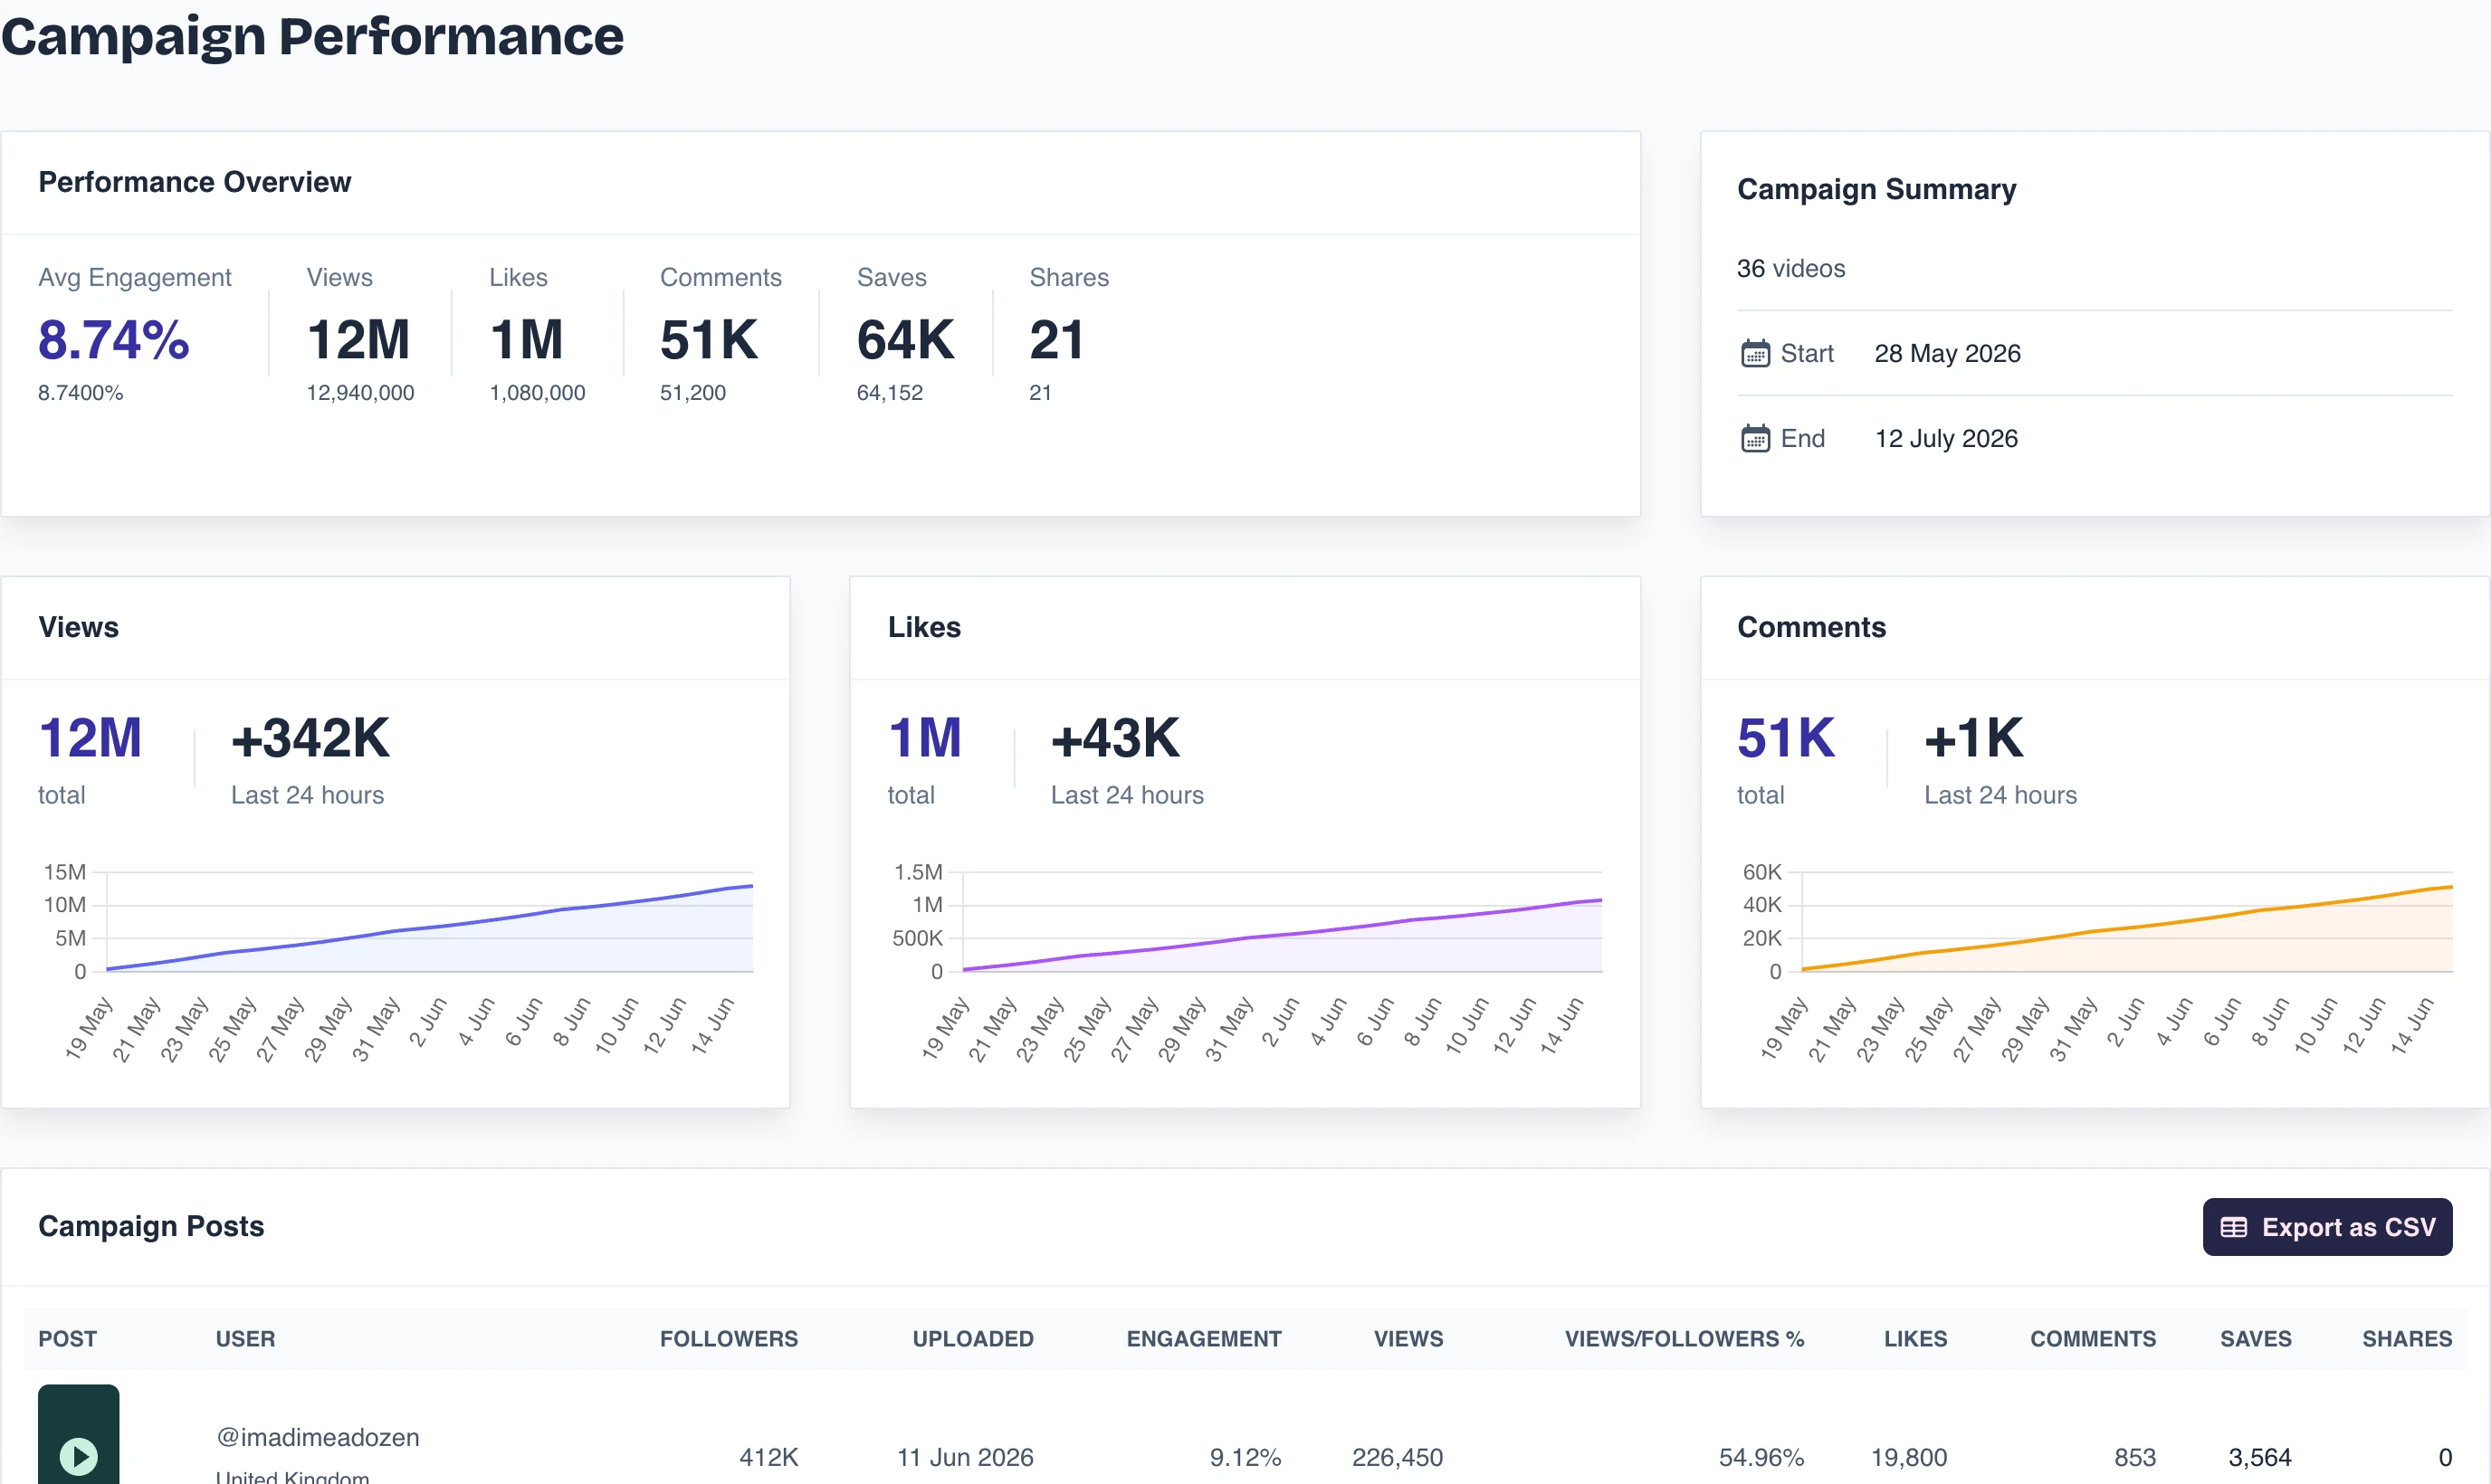Click the orange Comments chart line
The width and height of the screenshot is (2491, 1484).
point(2128,927)
